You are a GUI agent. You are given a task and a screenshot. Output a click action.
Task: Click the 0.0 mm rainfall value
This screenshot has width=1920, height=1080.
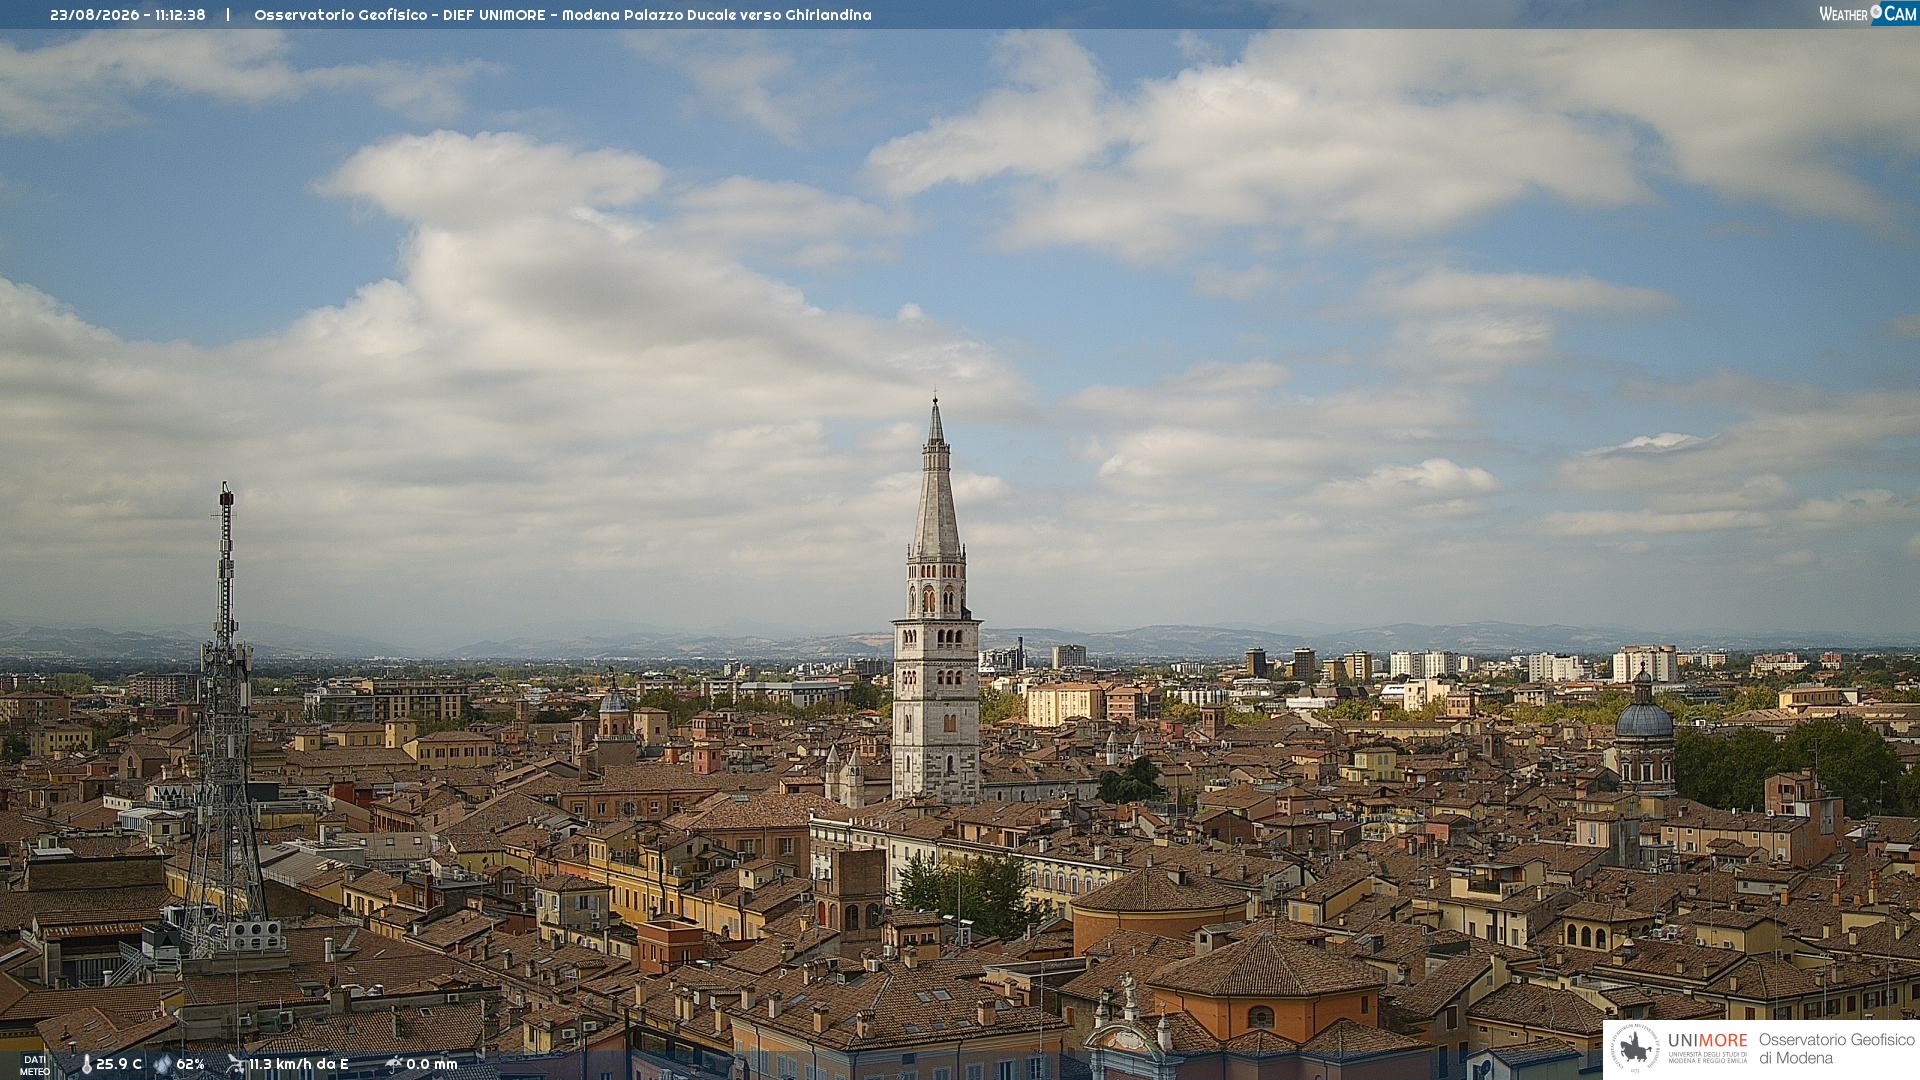tap(432, 1064)
